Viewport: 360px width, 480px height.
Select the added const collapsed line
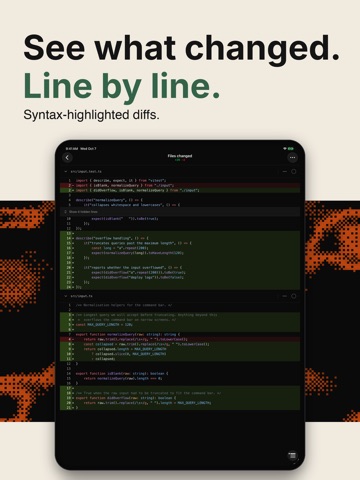[x=180, y=344]
